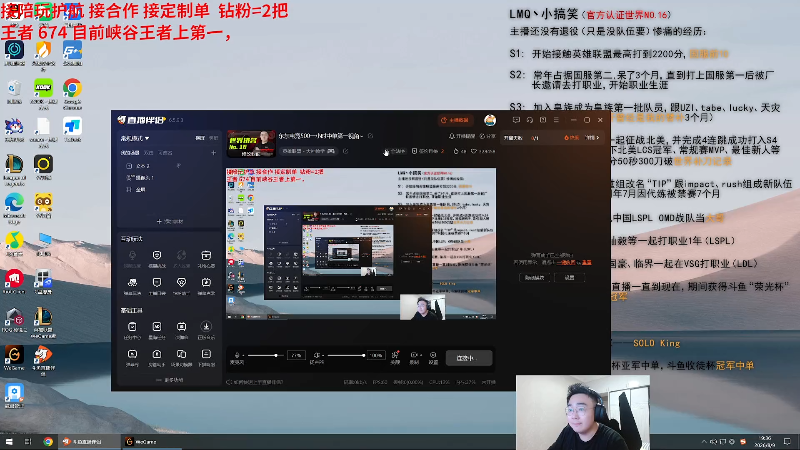Open the live mode dropdown in the companion sidebar
800x450 pixels.
(x=135, y=138)
